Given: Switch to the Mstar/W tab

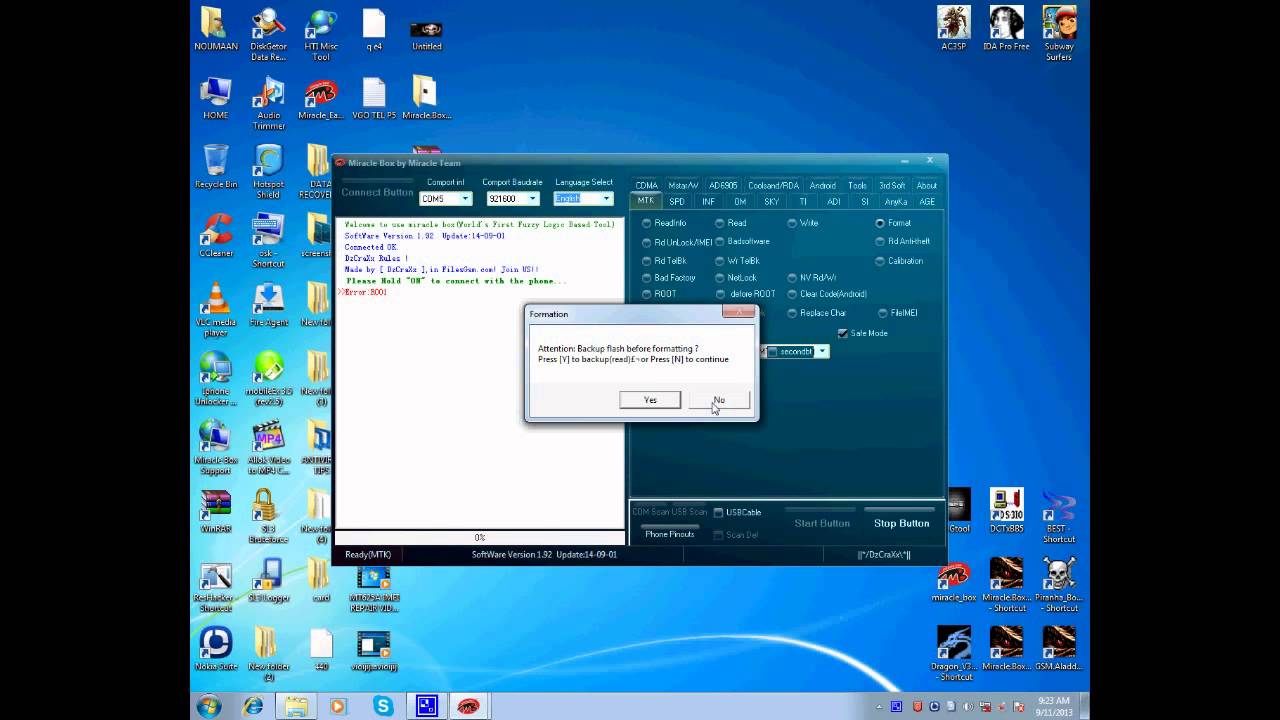Looking at the screenshot, I should point(683,185).
